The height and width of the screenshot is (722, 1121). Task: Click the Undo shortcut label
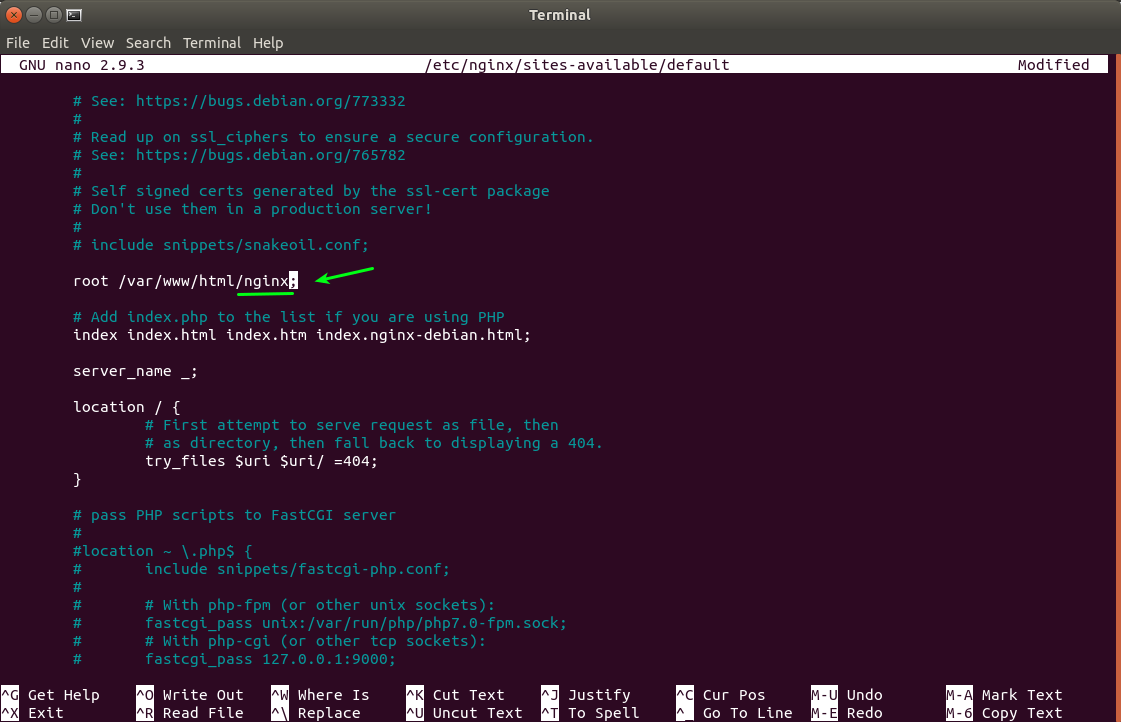pos(864,695)
